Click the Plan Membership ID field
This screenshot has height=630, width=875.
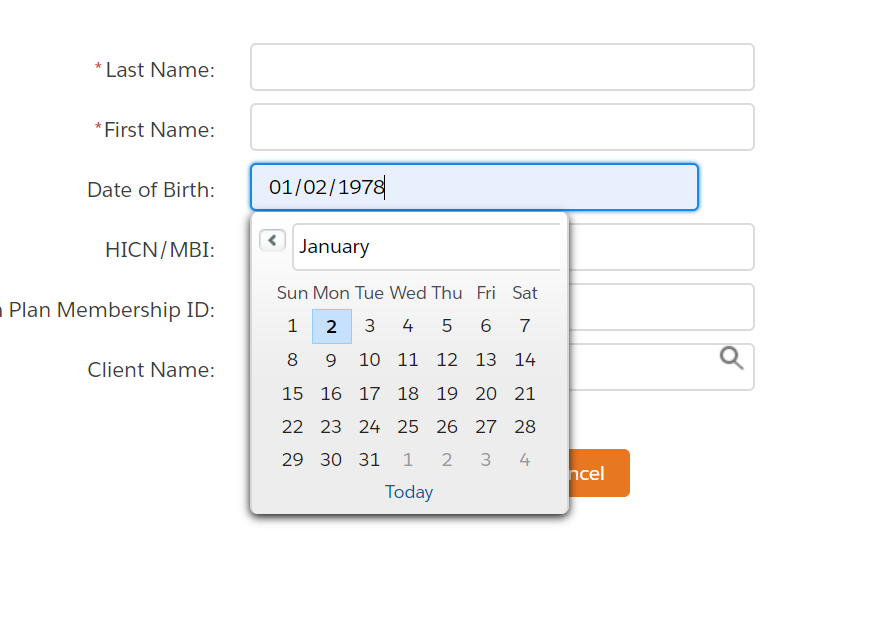coord(660,307)
